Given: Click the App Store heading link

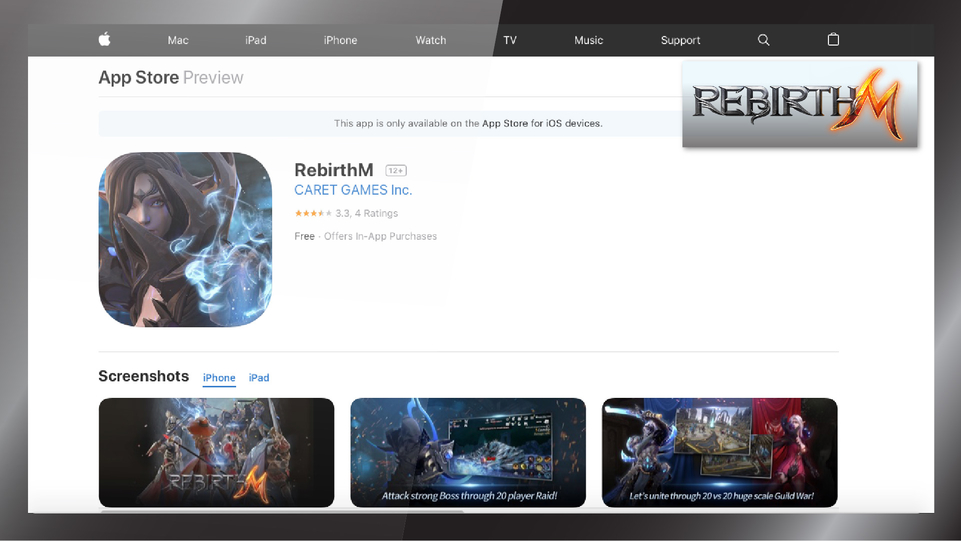Looking at the screenshot, I should [139, 78].
